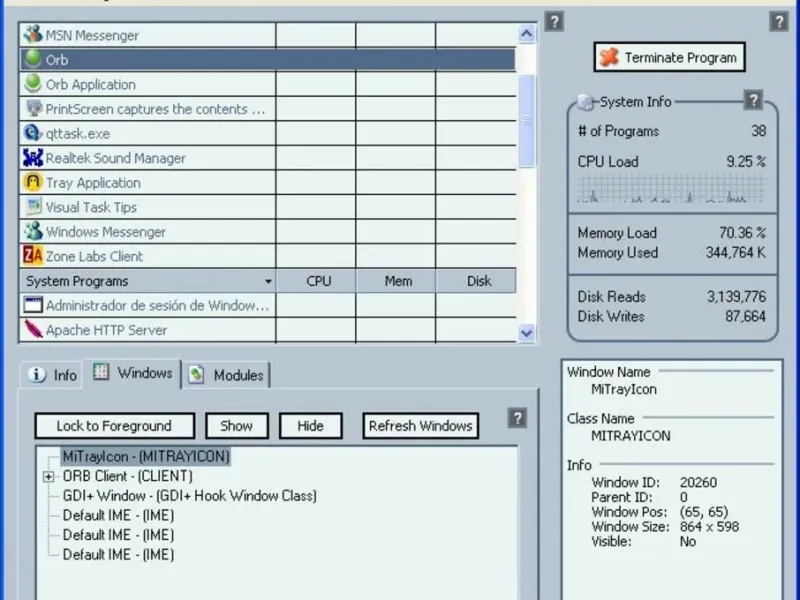Click the qttask.exe QuickTime icon
Screen dimensions: 800x600
(x=33, y=133)
